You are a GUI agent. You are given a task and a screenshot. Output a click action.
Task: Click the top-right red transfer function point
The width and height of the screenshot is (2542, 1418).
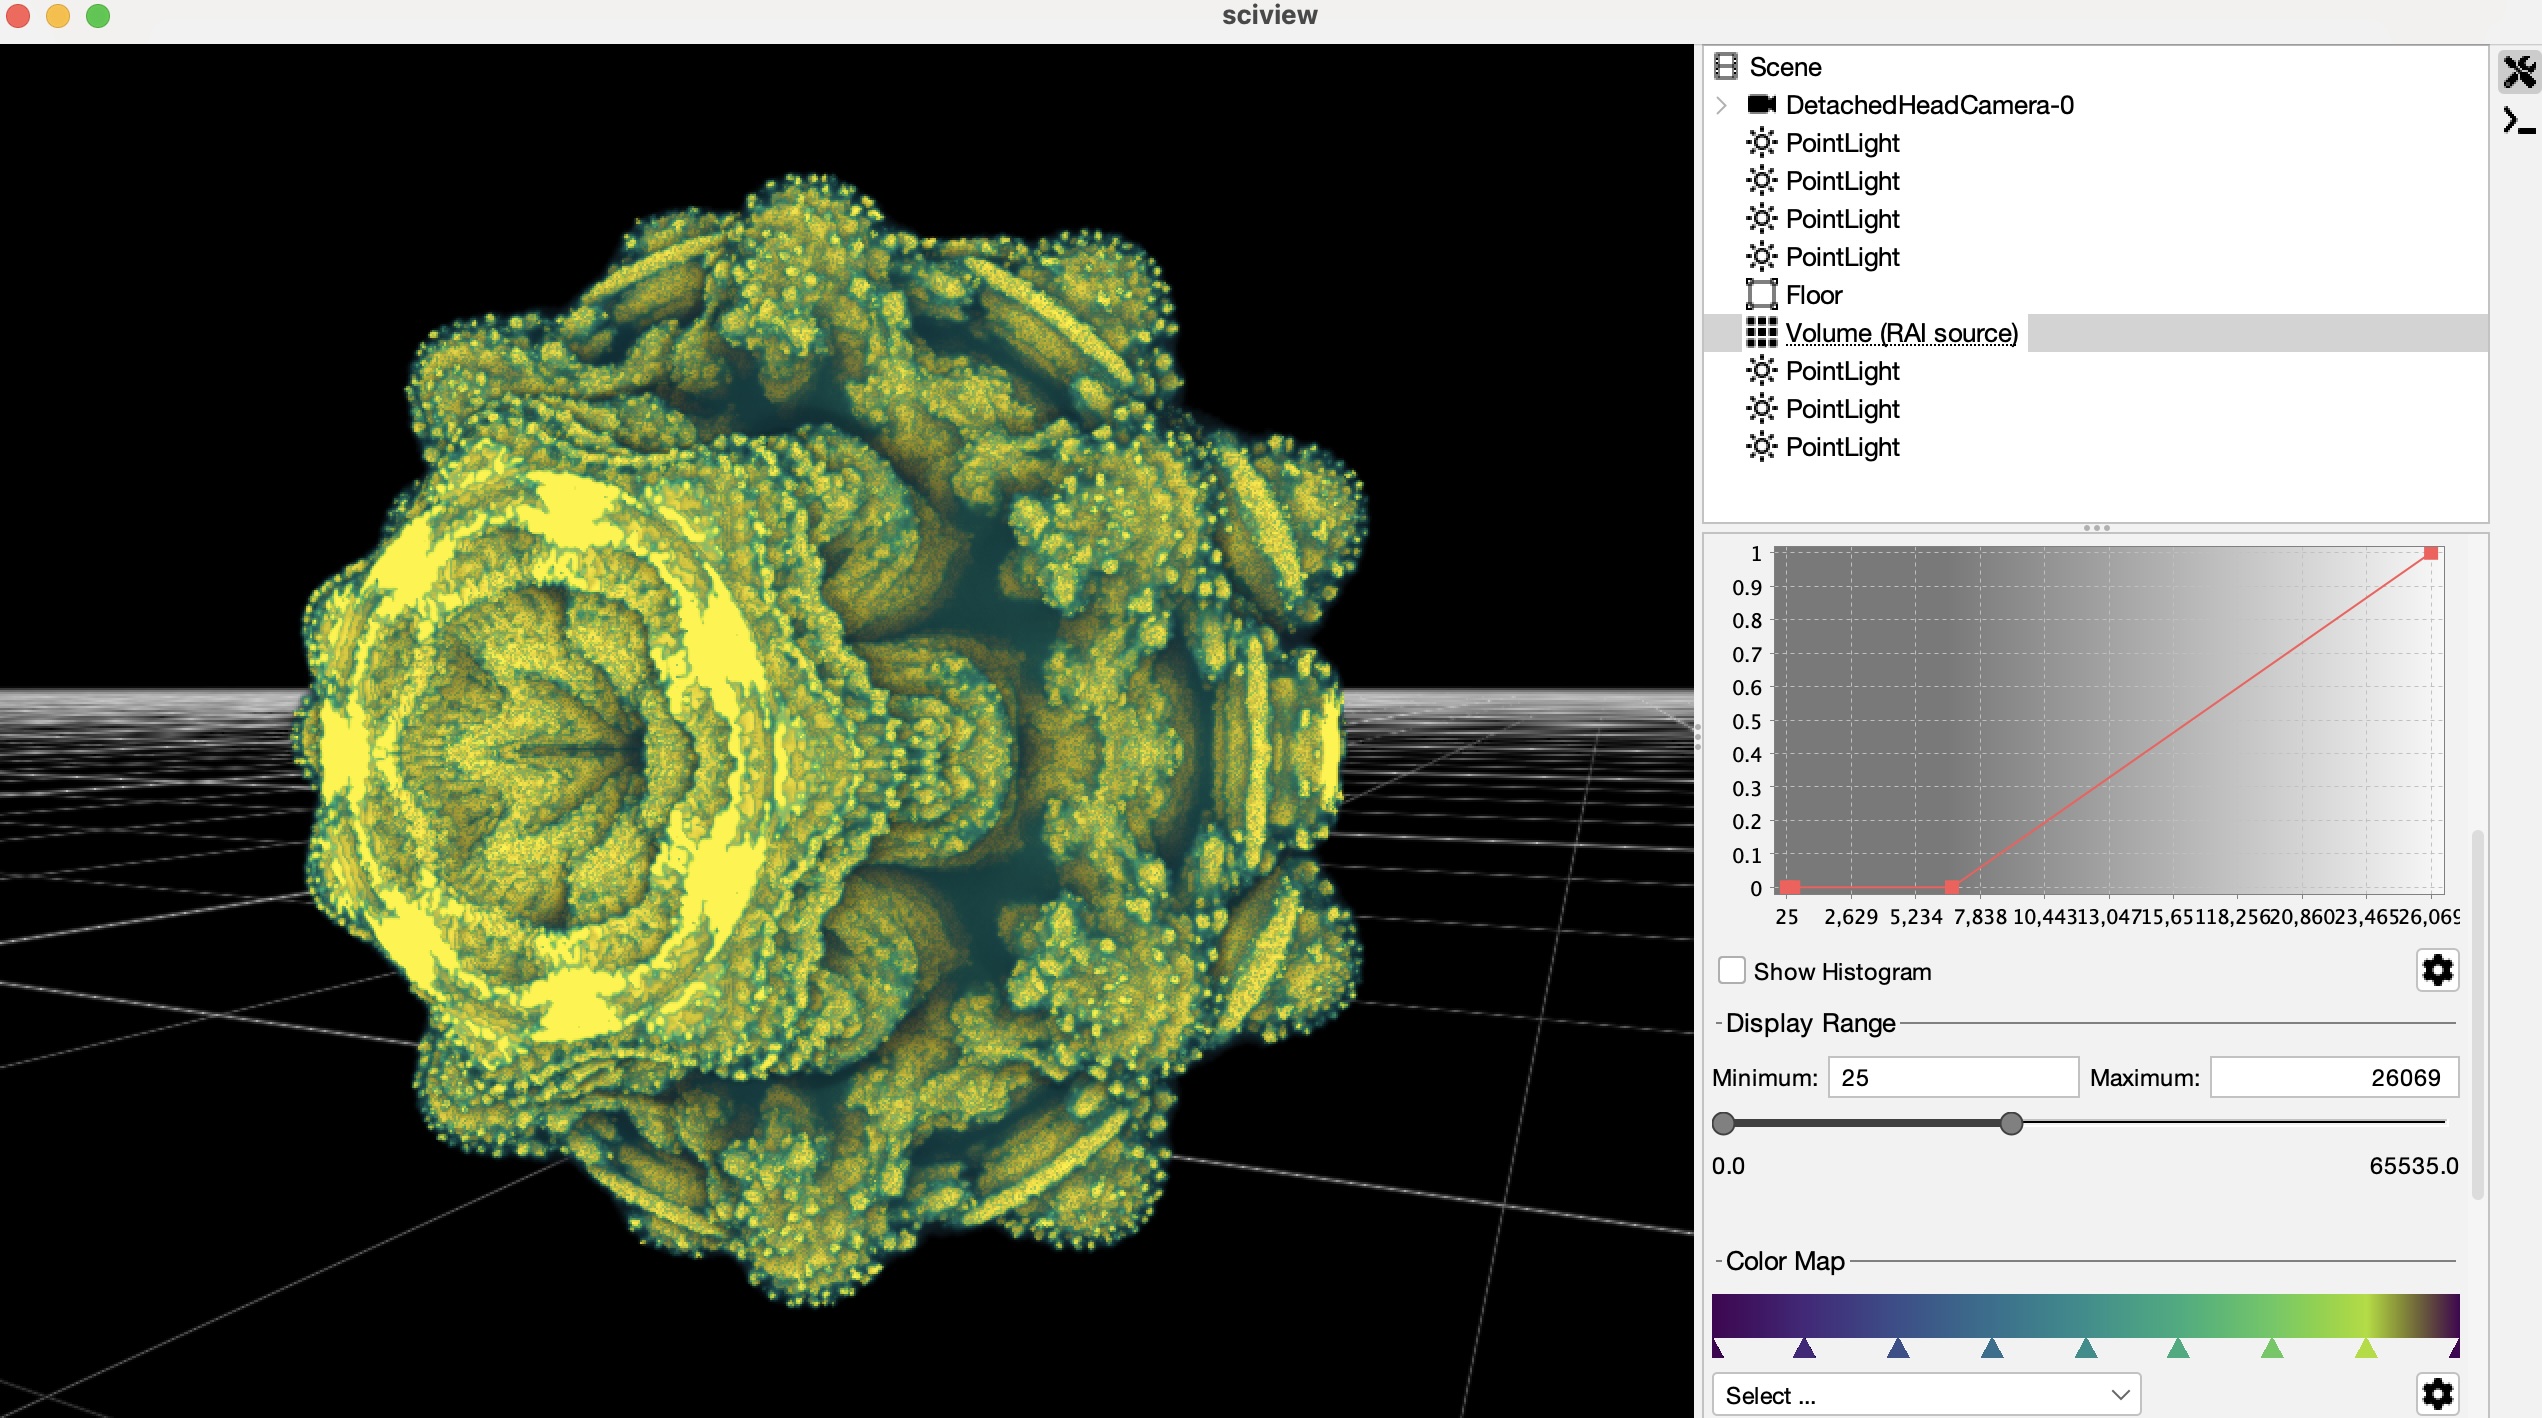(2430, 553)
